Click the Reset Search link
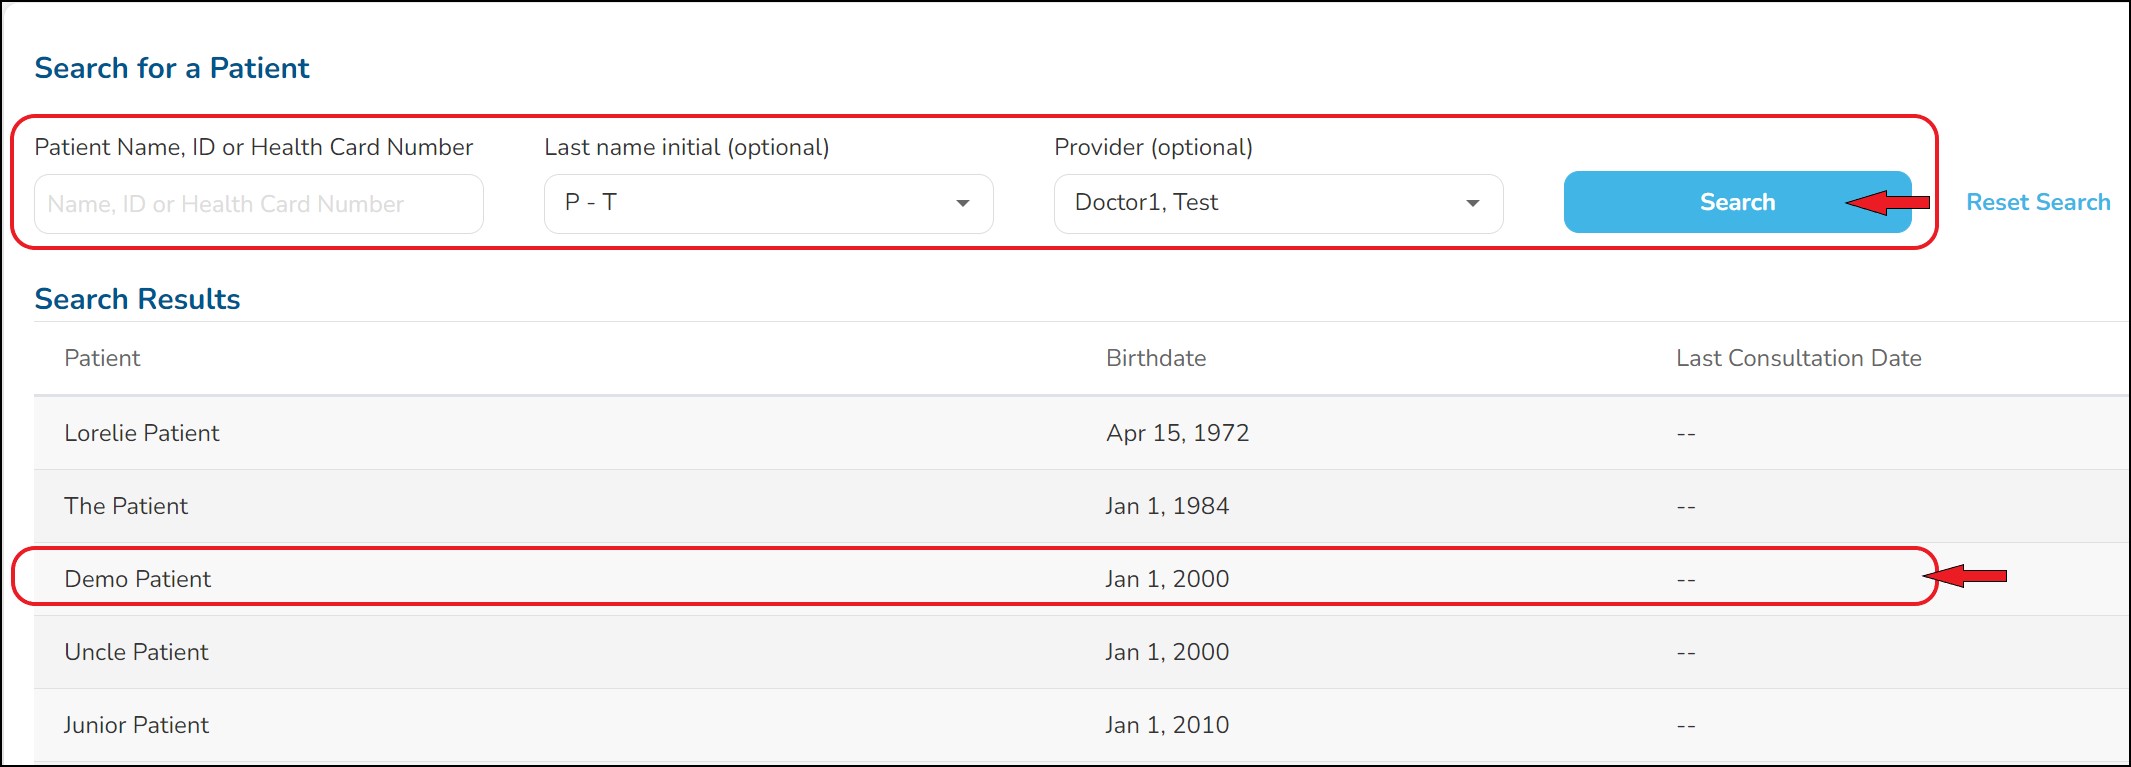This screenshot has height=767, width=2131. point(2037,203)
